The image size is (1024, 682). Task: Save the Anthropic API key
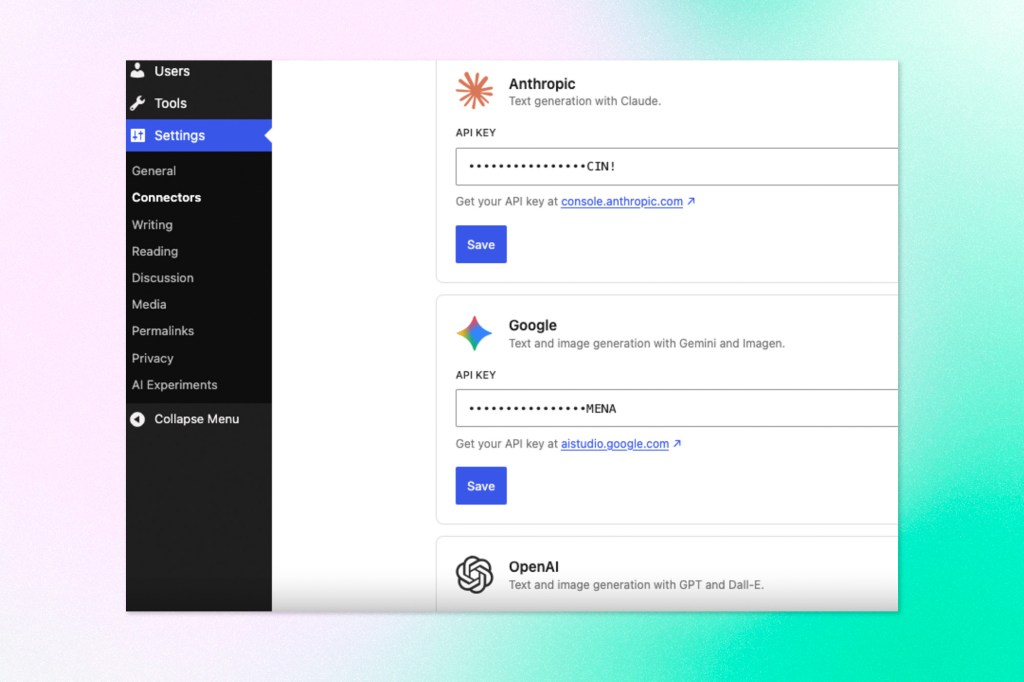point(480,244)
